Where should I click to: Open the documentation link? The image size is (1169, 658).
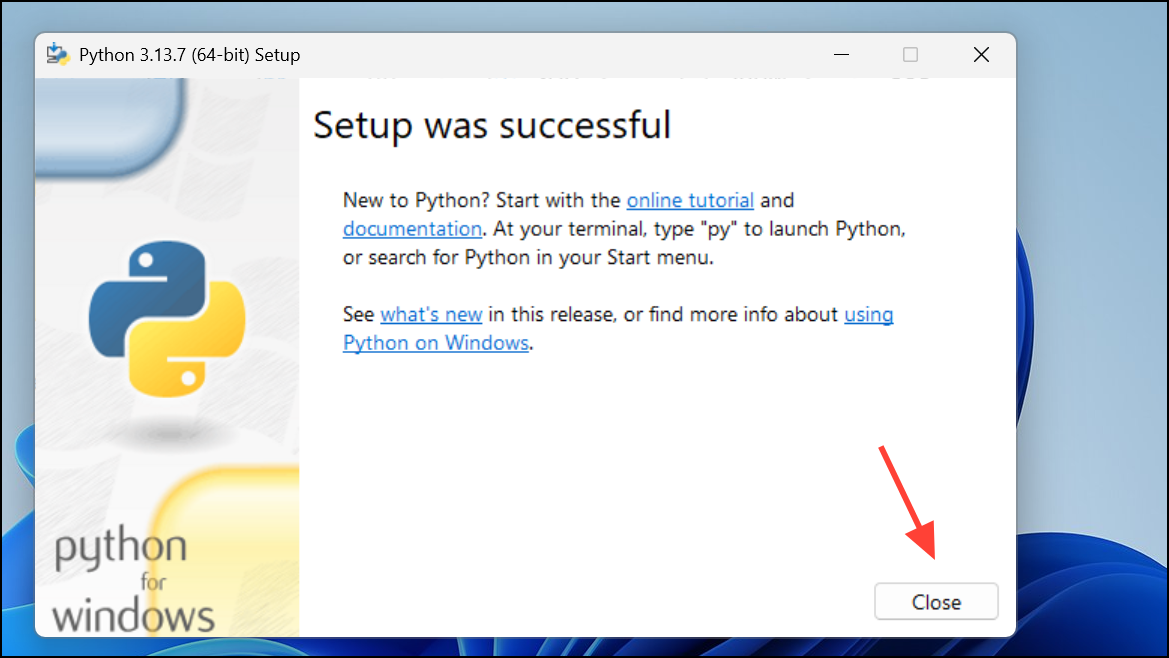[412, 229]
